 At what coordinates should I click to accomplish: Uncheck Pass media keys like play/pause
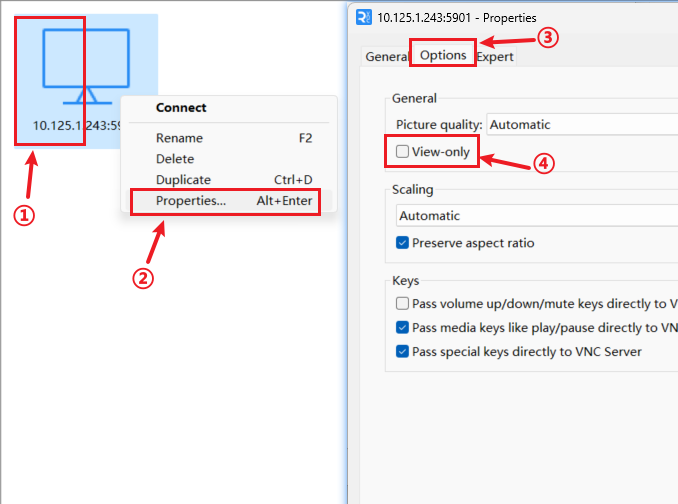click(402, 327)
